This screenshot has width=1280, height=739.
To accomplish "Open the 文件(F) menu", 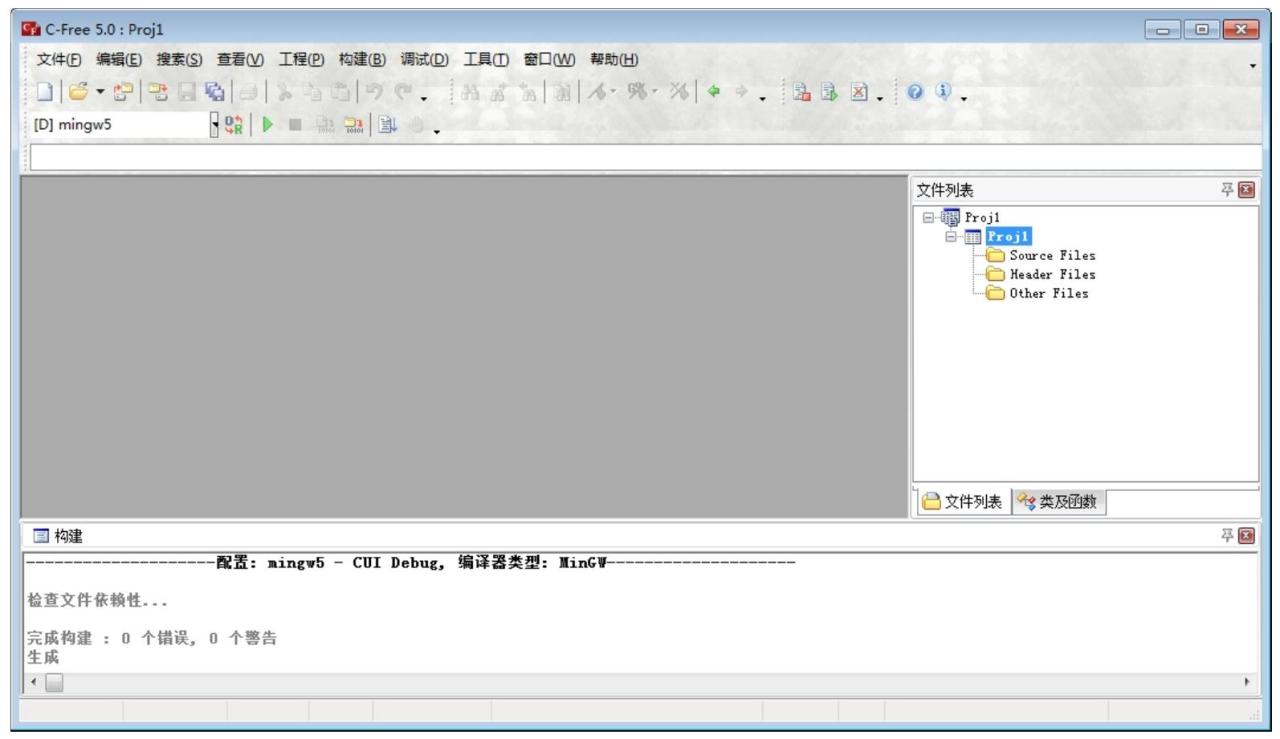I will pos(59,59).
